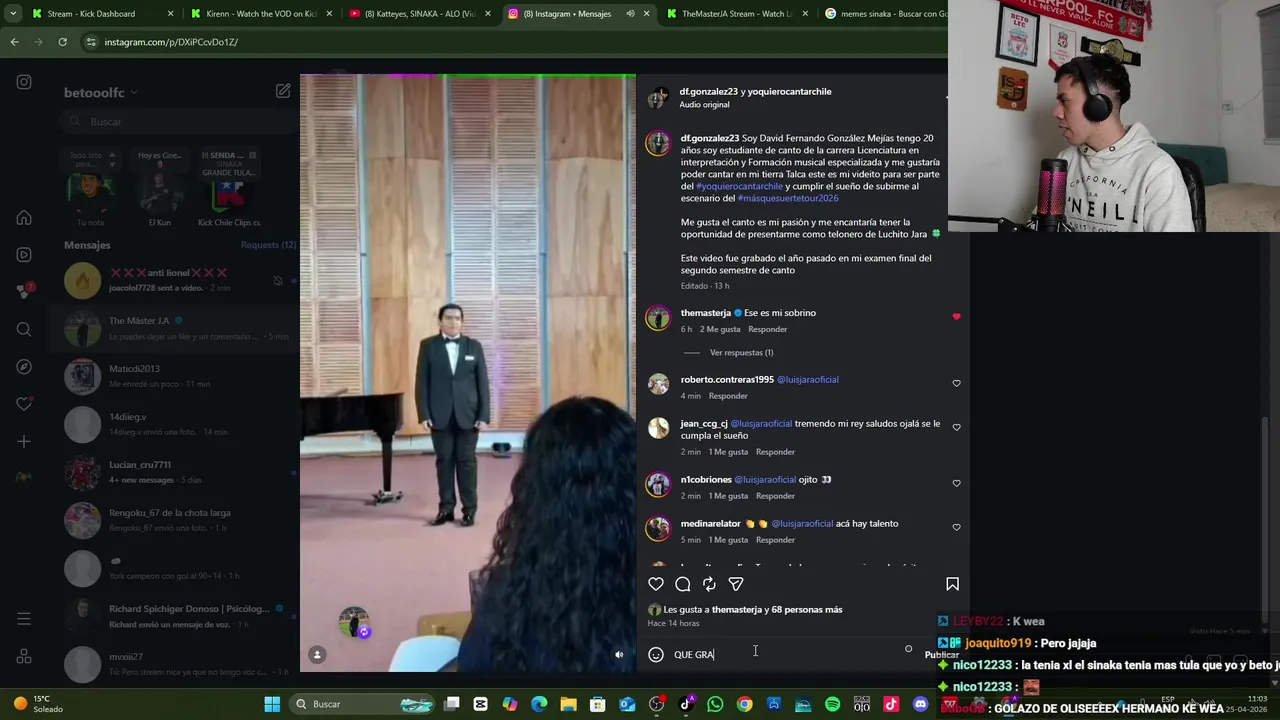1280x720 pixels.
Task: Click the tagged-people icon on the video
Action: (x=317, y=655)
